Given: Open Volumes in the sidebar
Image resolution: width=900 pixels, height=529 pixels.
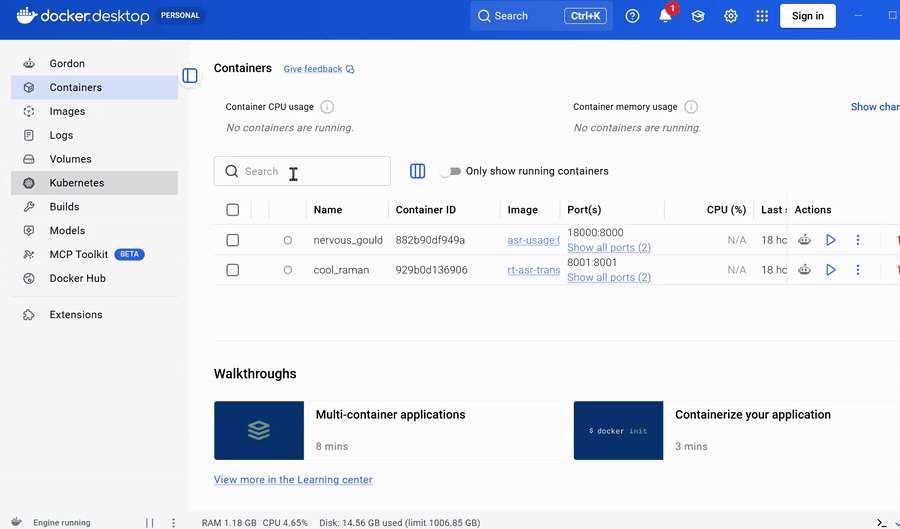Looking at the screenshot, I should [94, 159].
